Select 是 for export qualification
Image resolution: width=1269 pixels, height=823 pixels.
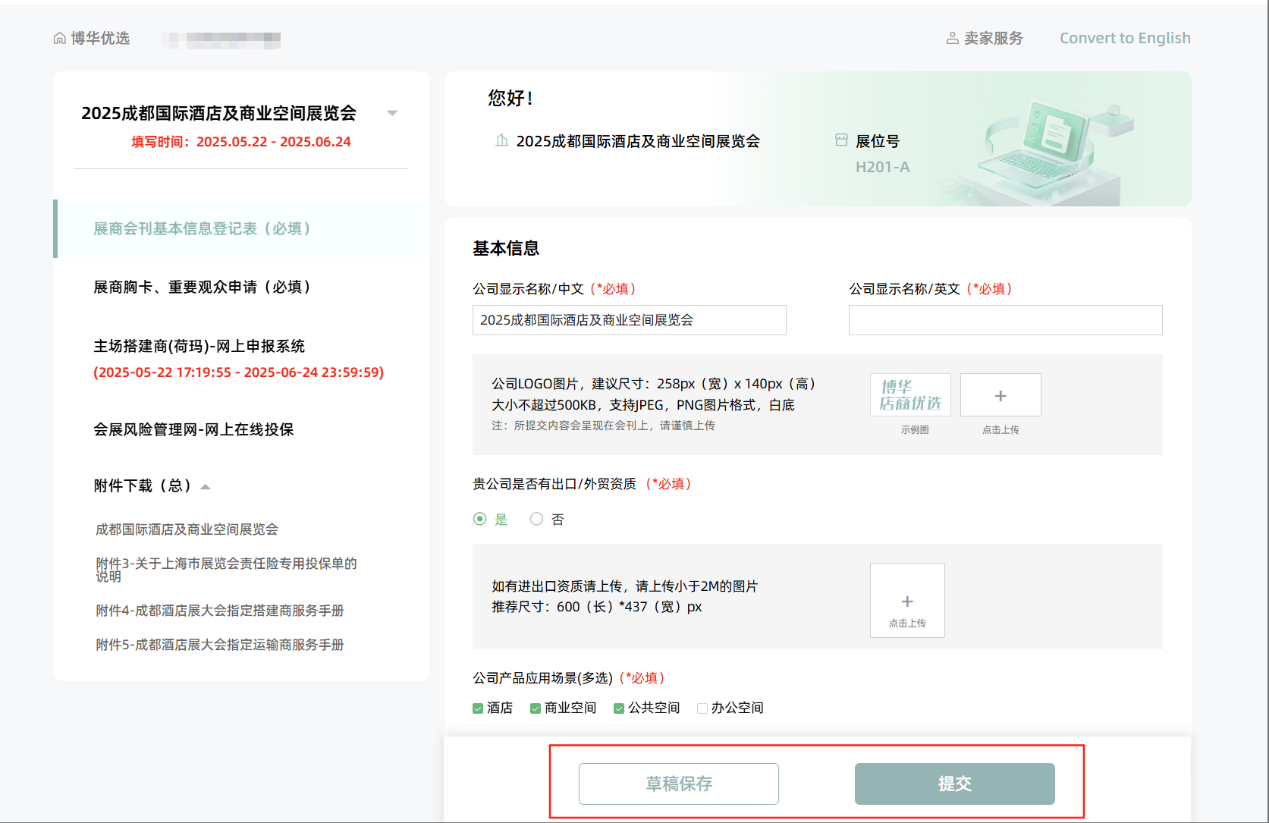pyautogui.click(x=480, y=519)
